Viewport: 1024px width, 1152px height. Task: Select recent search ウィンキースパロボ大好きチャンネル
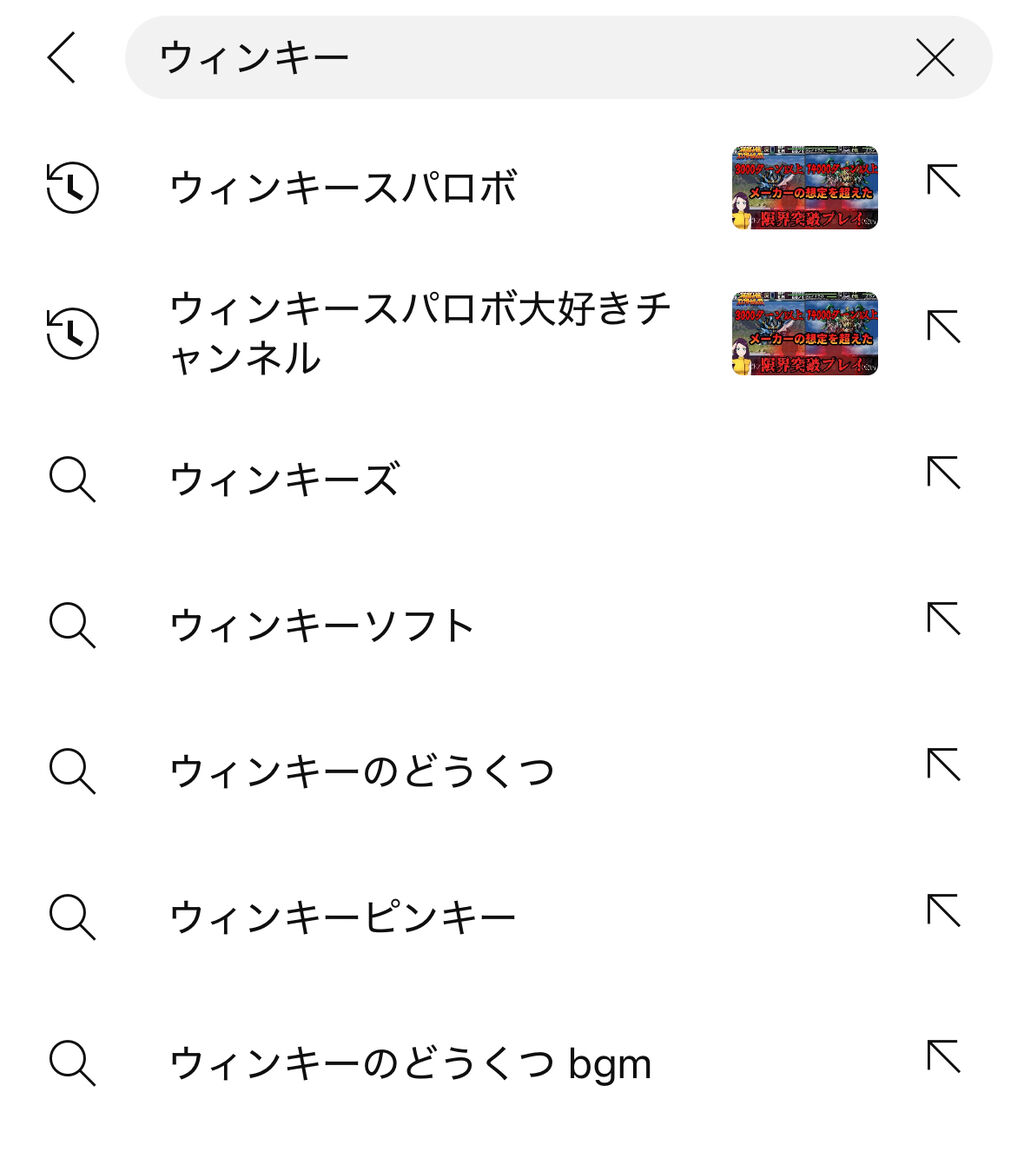tap(420, 333)
